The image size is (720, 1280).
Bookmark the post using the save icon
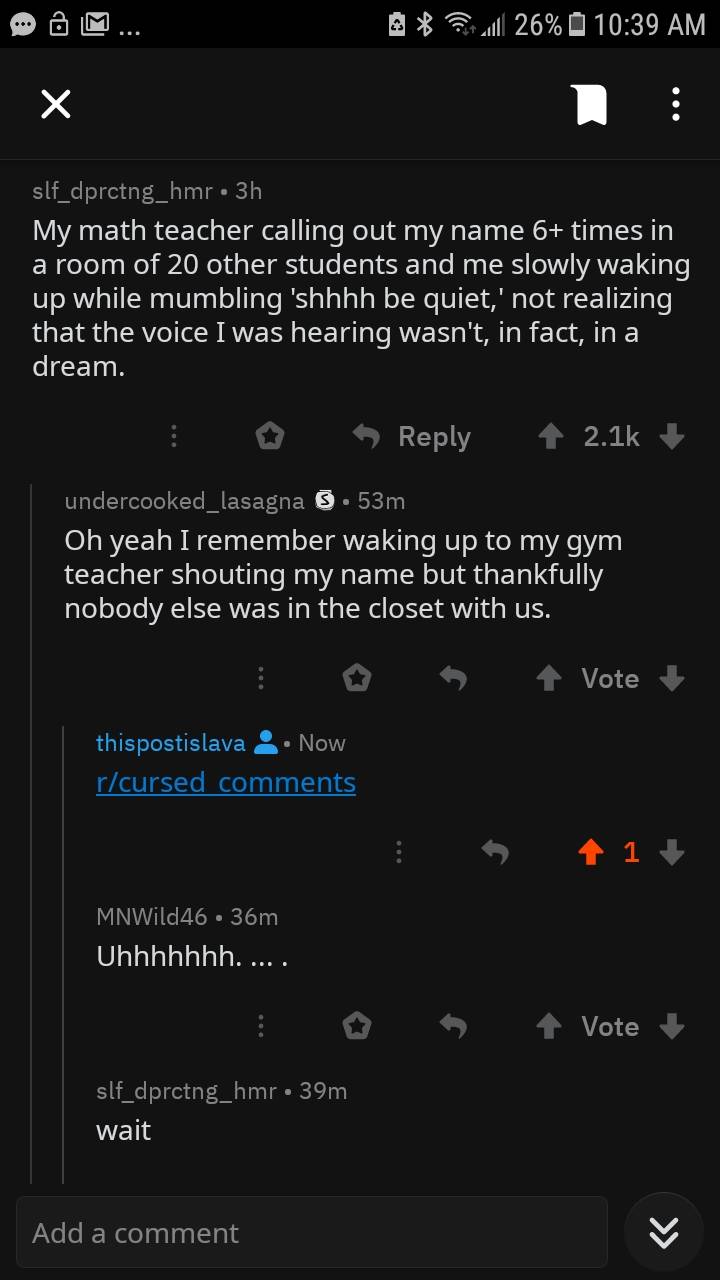tap(590, 104)
